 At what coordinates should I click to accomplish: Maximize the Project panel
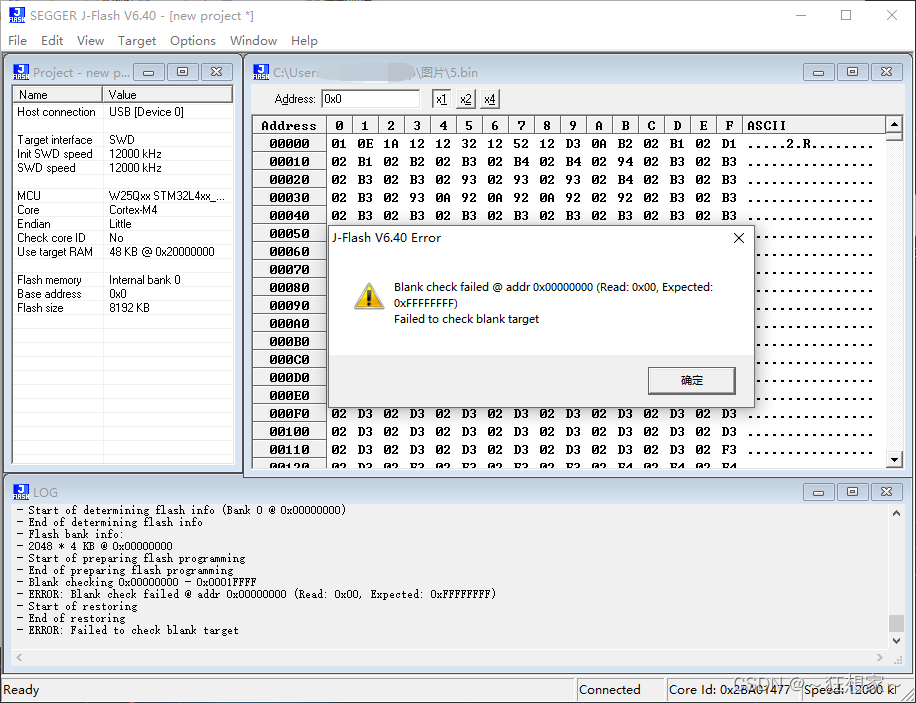coord(182,72)
